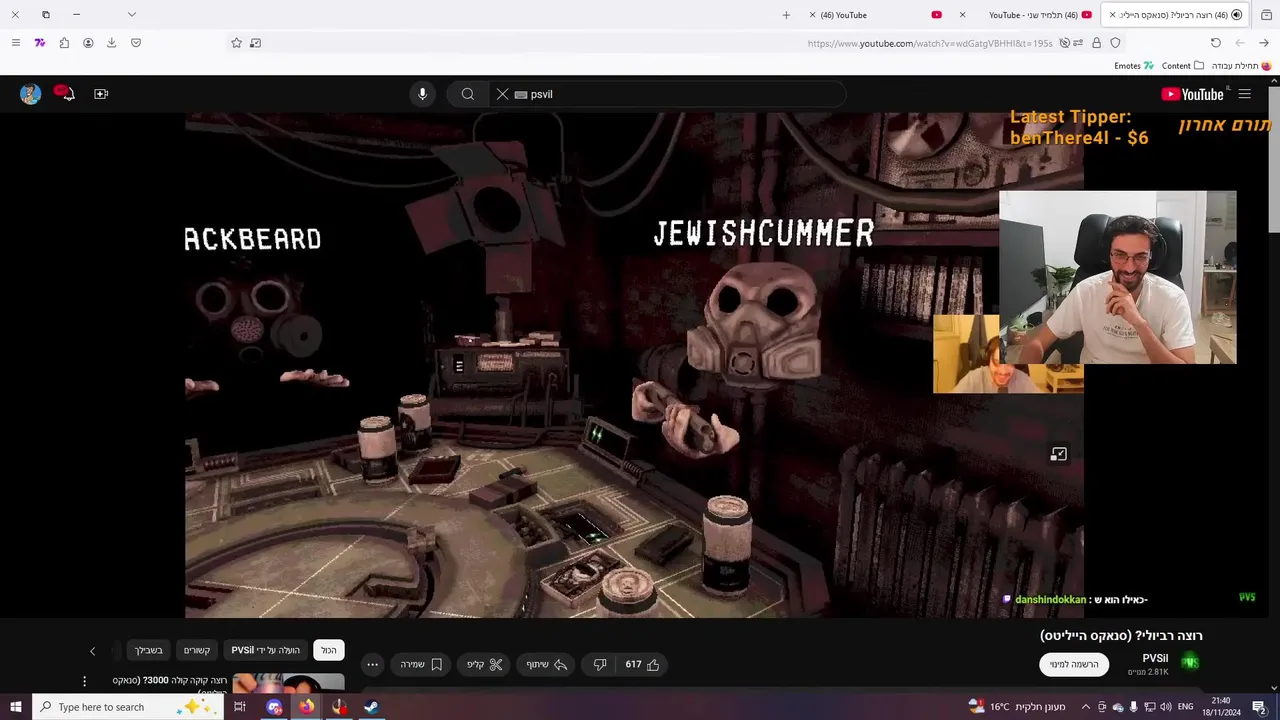The height and width of the screenshot is (720, 1280).
Task: Show hidden system tray icons
Action: (x=1085, y=707)
